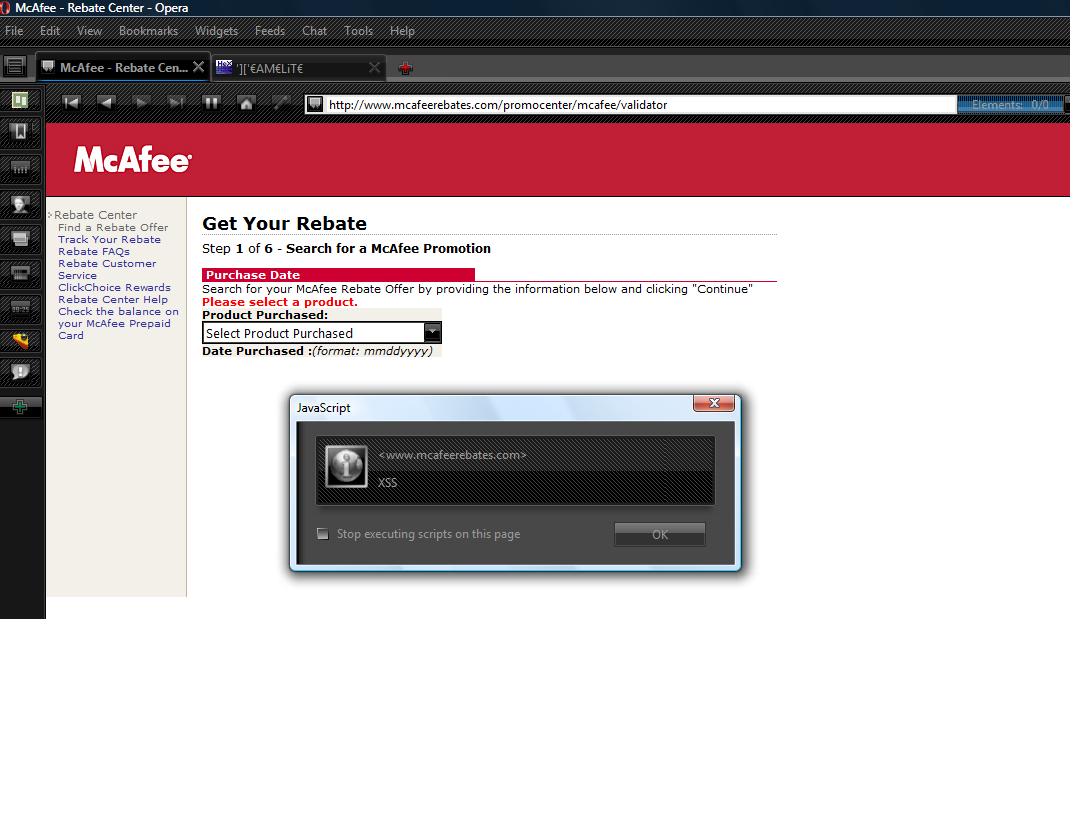This screenshot has width=1083, height=834.
Task: Open the Rebate Center link
Action: pos(95,215)
